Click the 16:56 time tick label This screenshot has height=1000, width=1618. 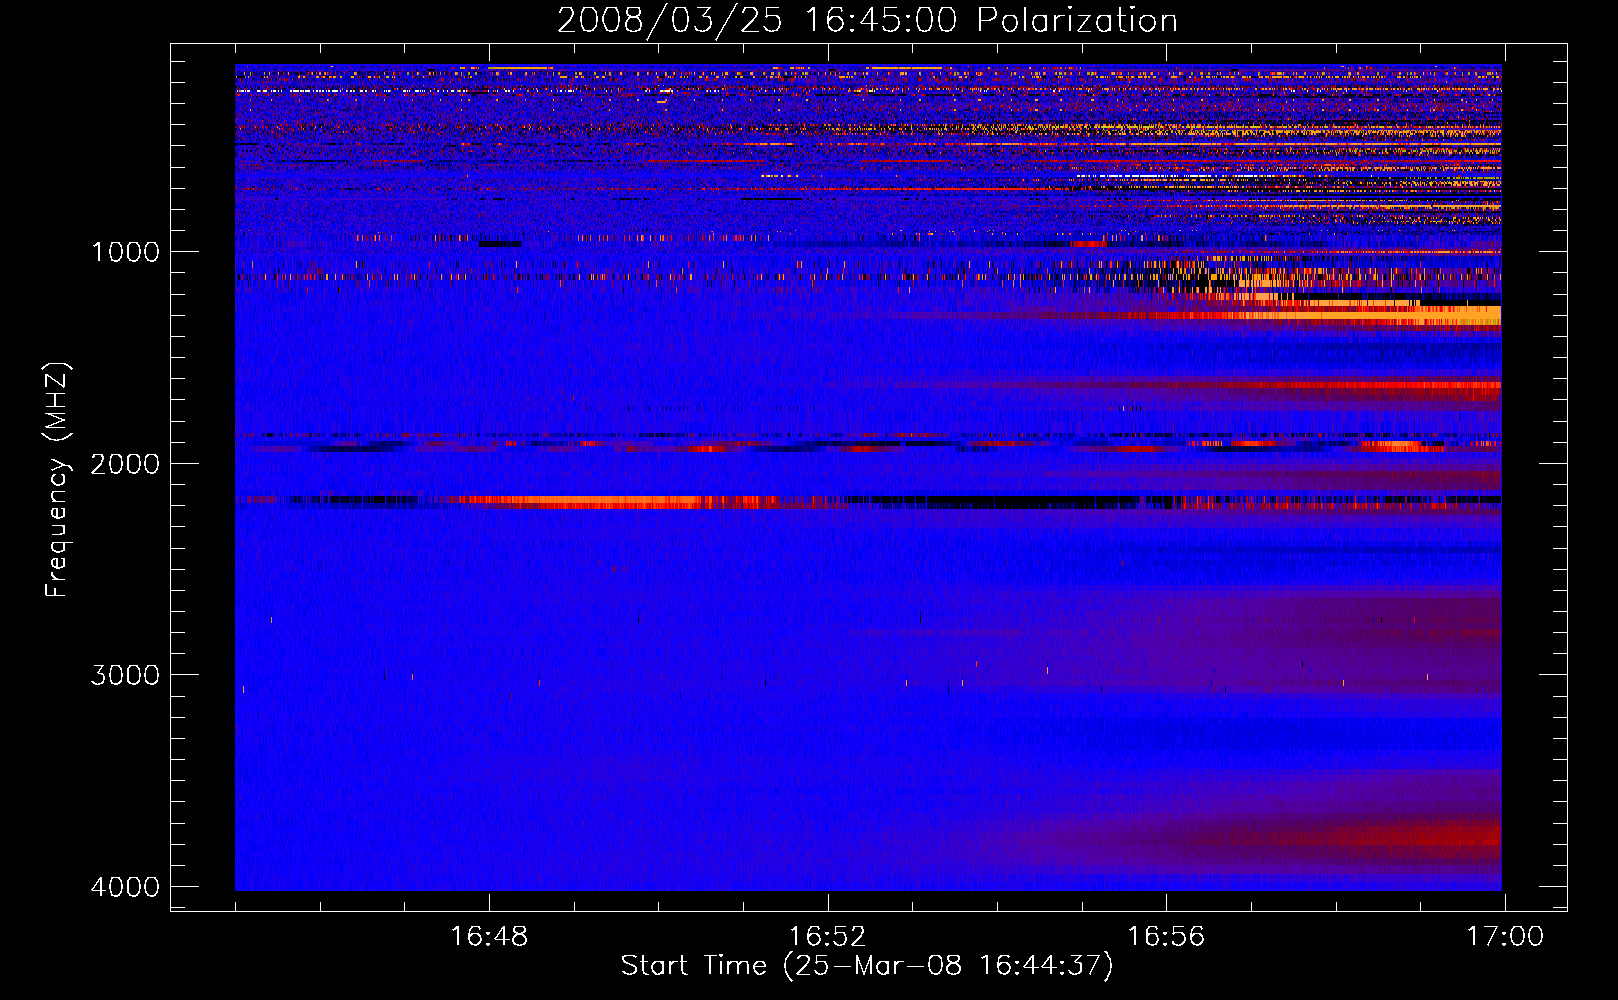pyautogui.click(x=1166, y=937)
